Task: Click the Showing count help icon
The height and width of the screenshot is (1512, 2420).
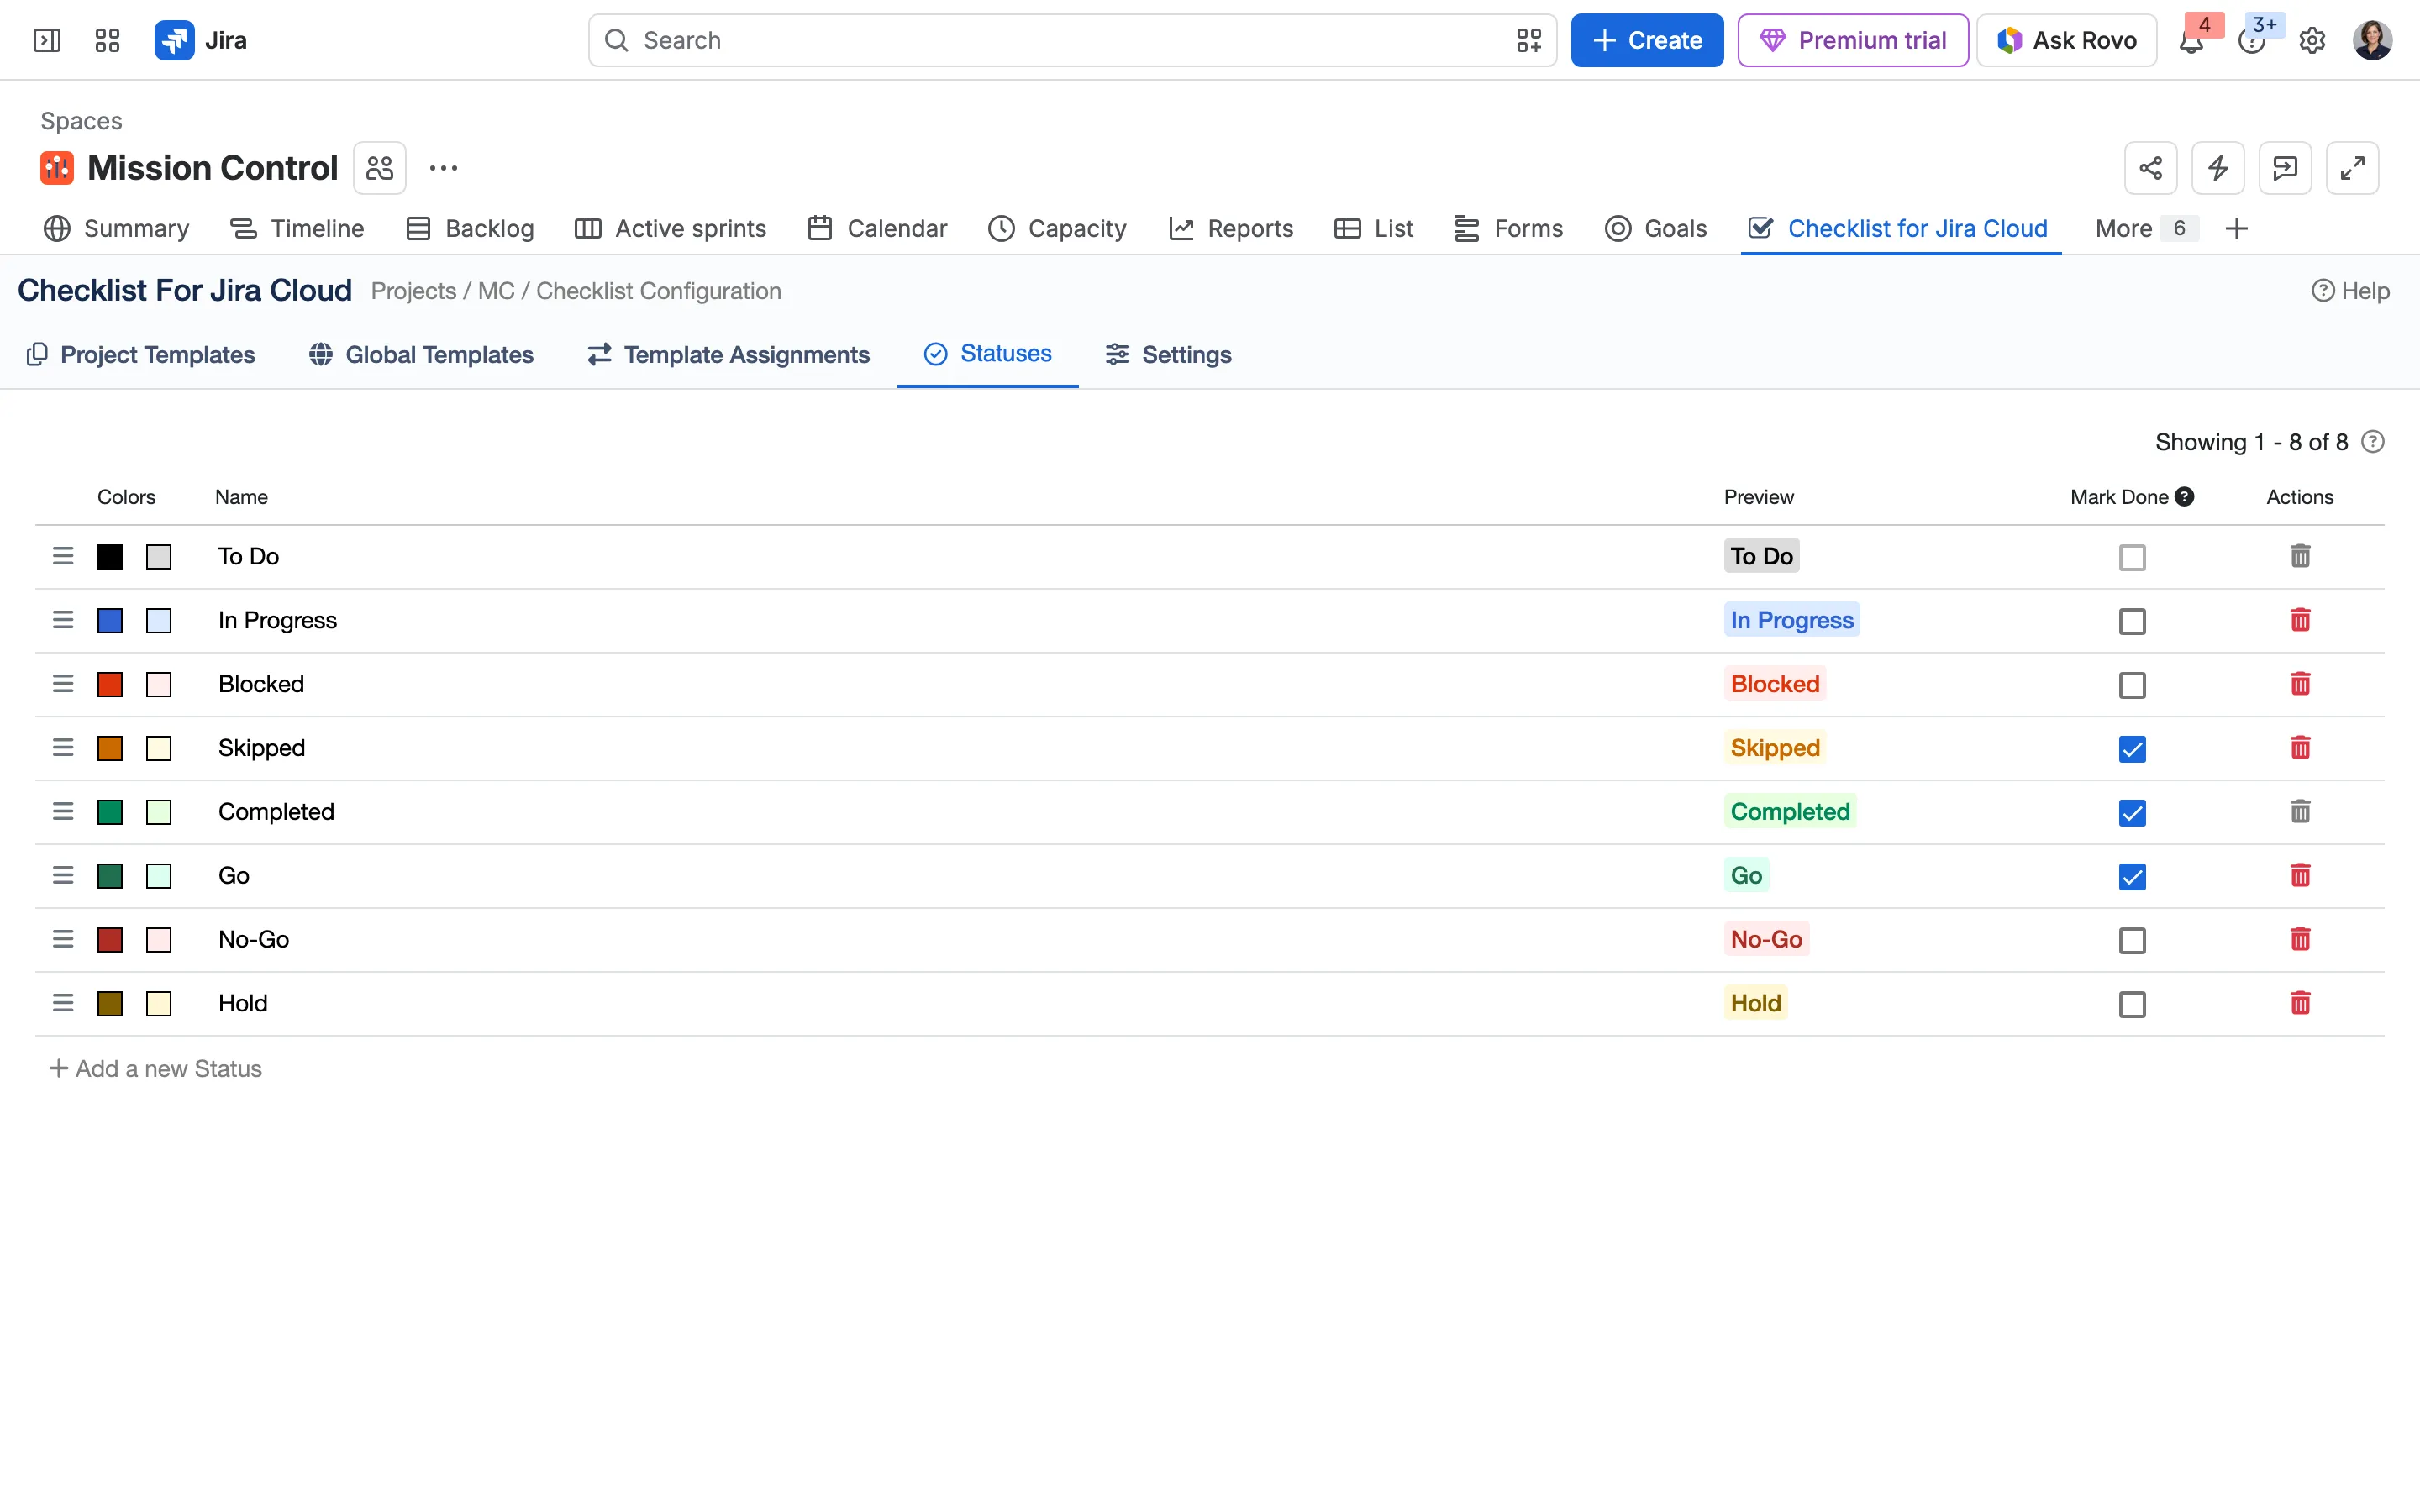Action: point(2373,442)
